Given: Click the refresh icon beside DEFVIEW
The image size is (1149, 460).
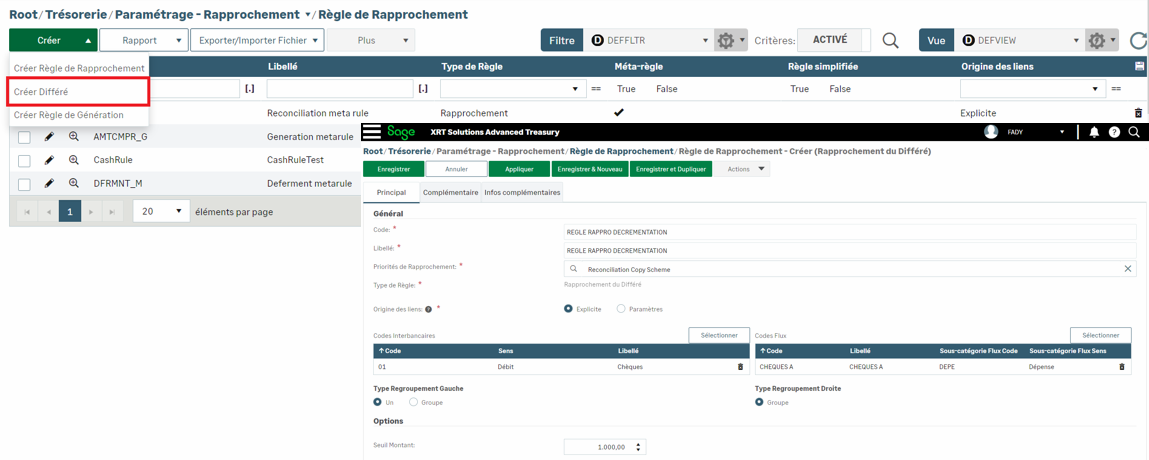Looking at the screenshot, I should click(1137, 41).
